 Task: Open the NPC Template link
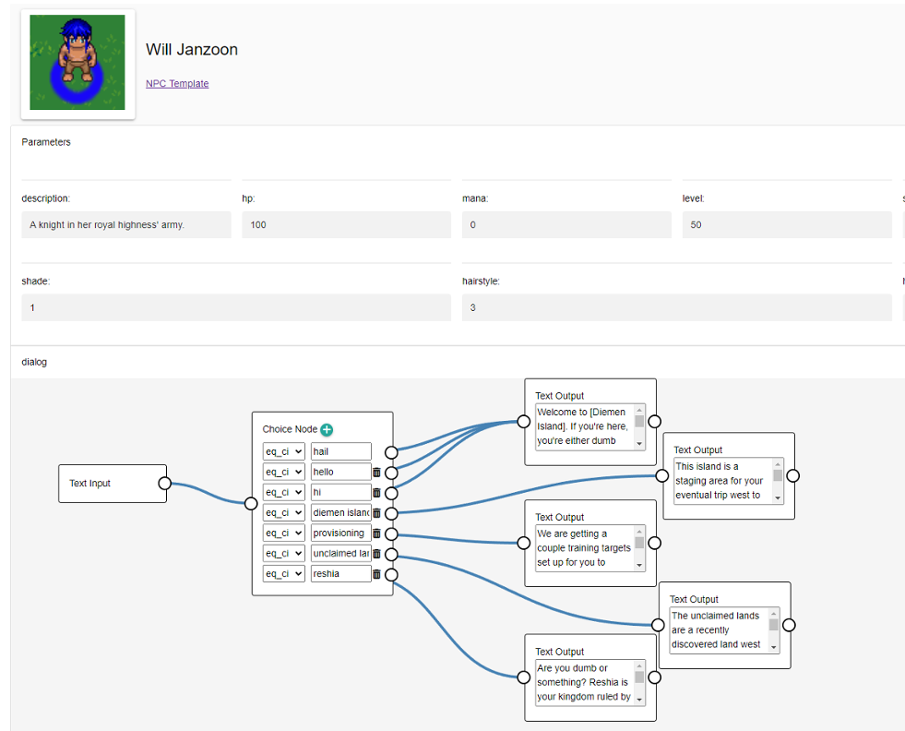click(177, 83)
